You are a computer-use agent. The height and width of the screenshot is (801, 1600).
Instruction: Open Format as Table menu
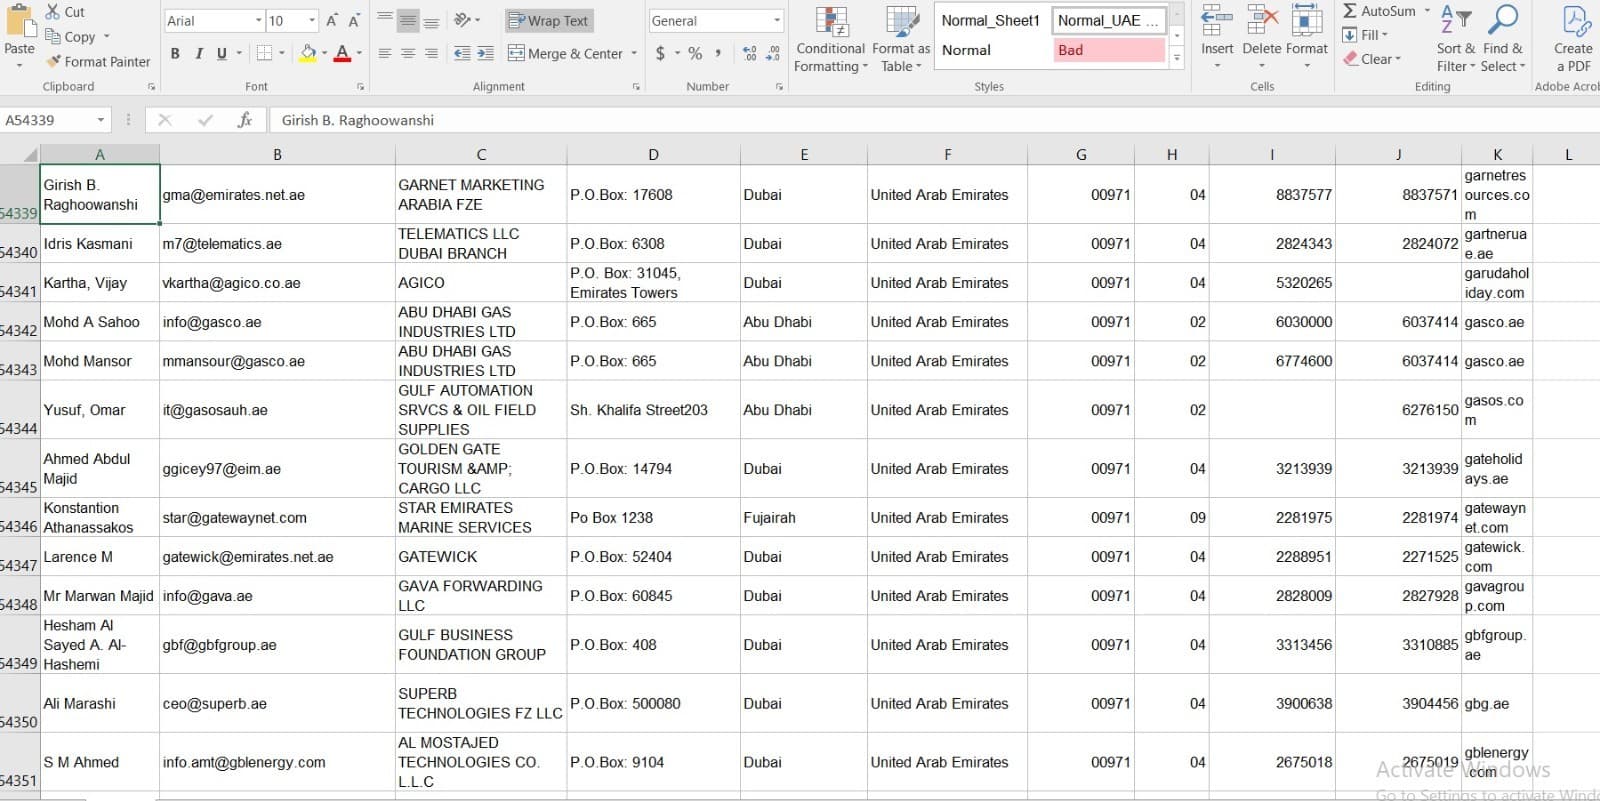click(901, 40)
